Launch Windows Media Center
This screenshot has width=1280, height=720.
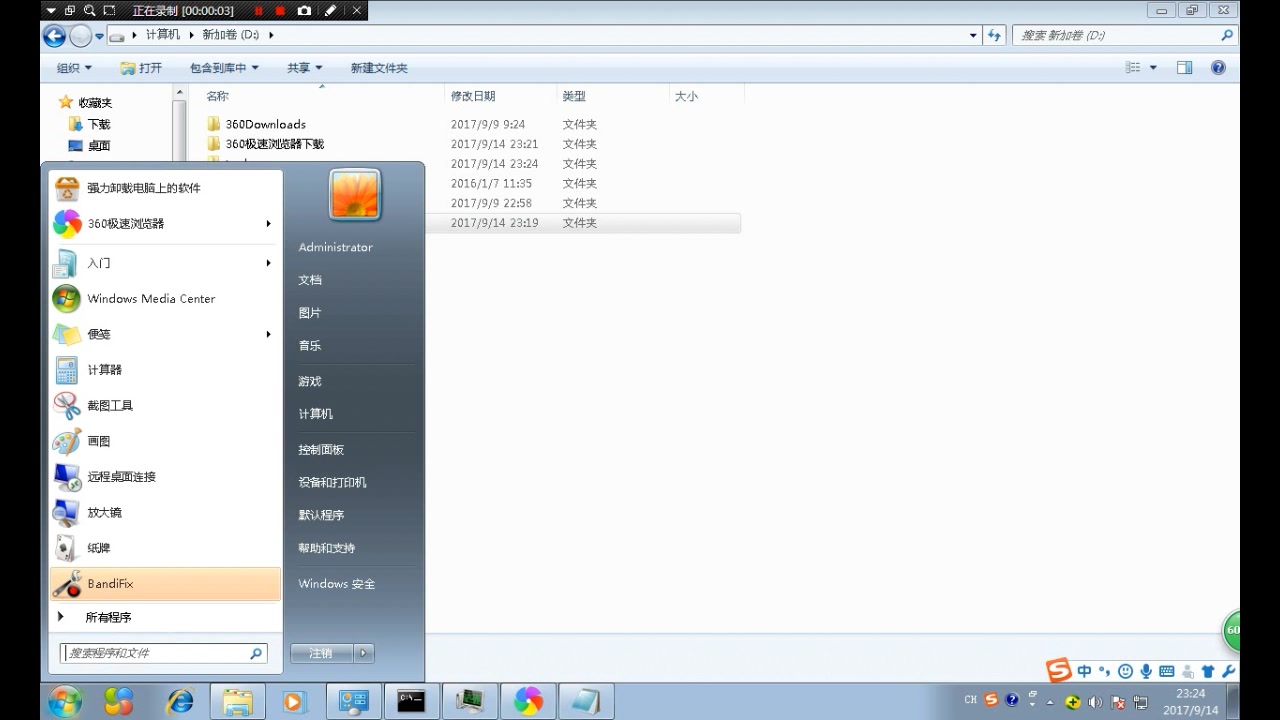point(165,299)
